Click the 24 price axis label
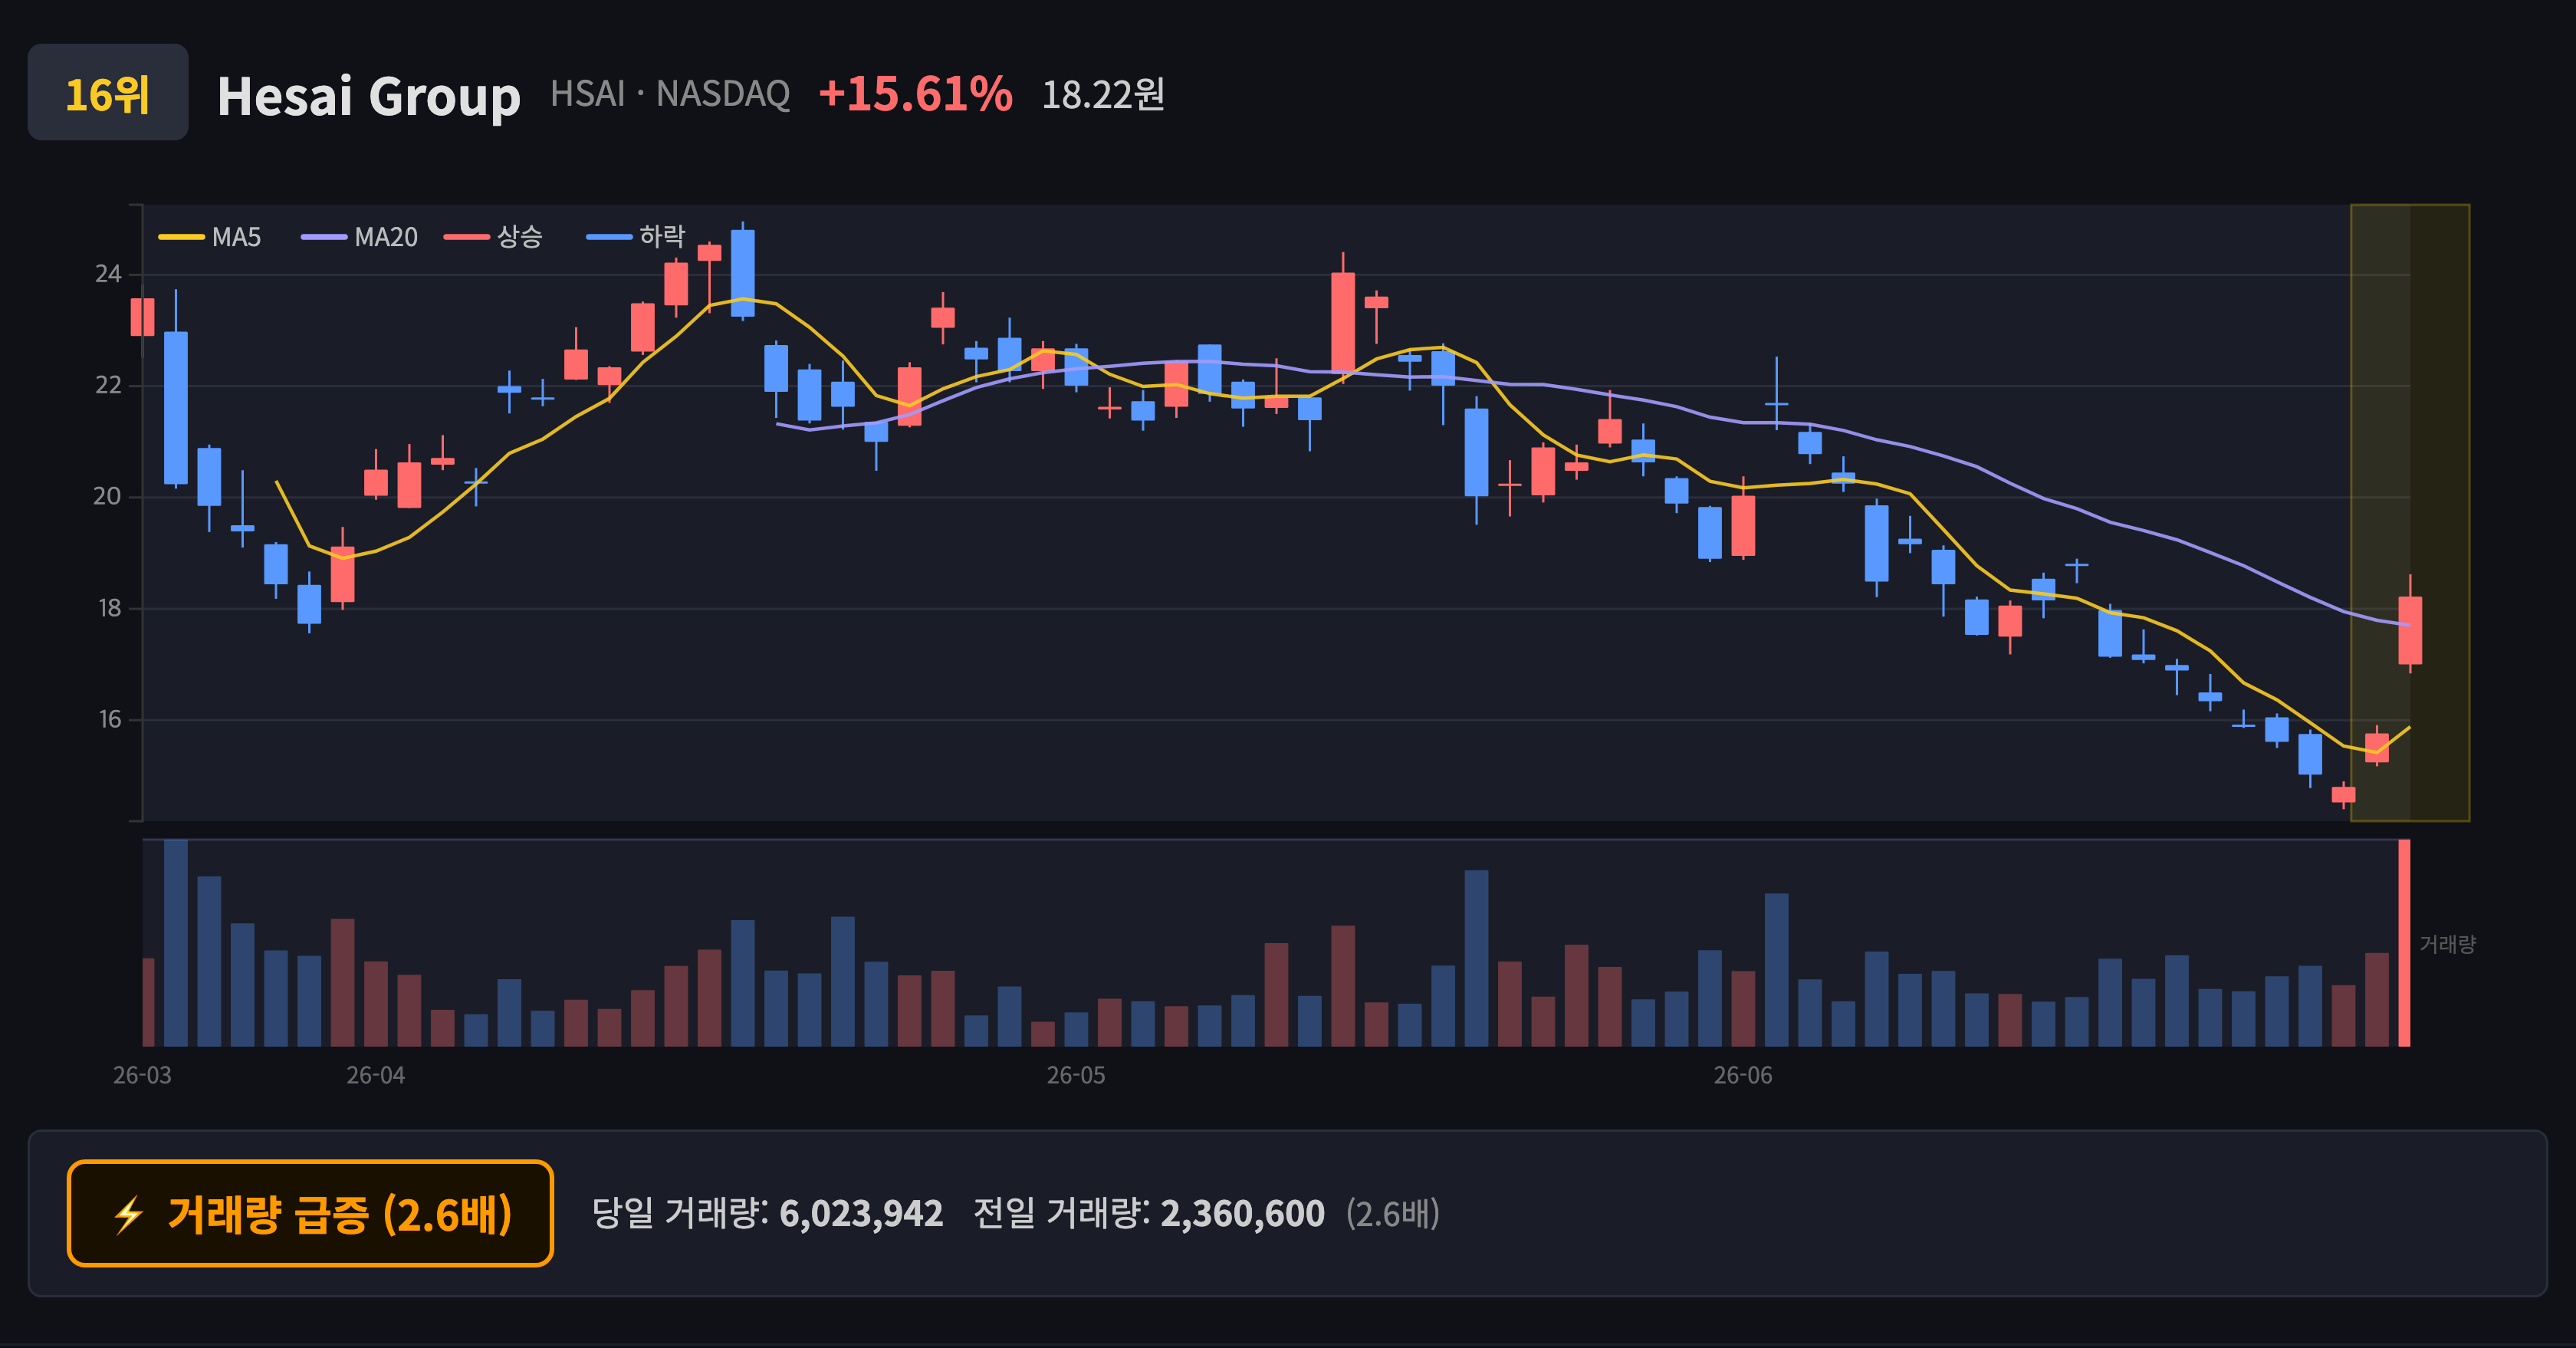The height and width of the screenshot is (1348, 2576). (108, 274)
